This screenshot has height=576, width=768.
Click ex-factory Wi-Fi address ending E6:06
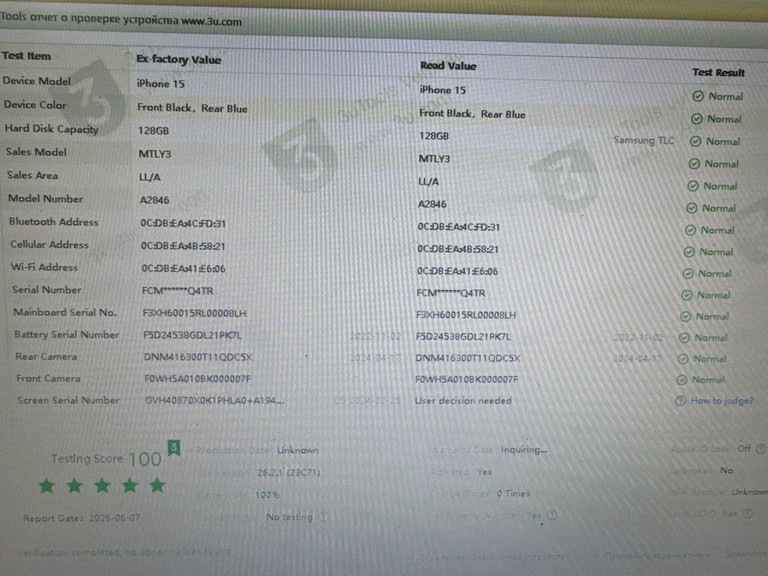pyautogui.click(x=184, y=268)
